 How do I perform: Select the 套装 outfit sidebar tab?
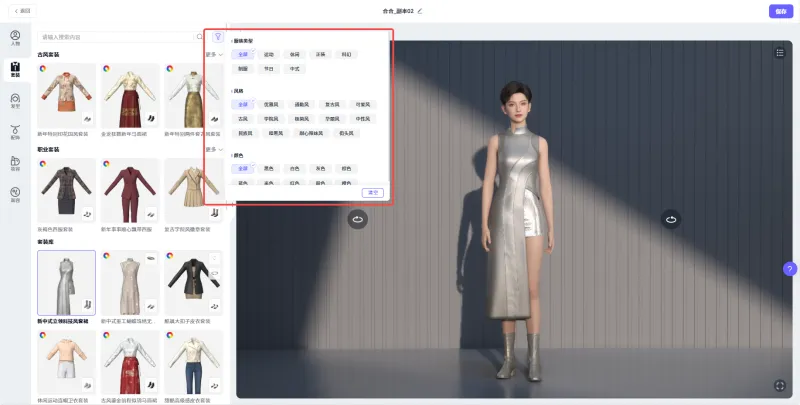click(x=15, y=70)
